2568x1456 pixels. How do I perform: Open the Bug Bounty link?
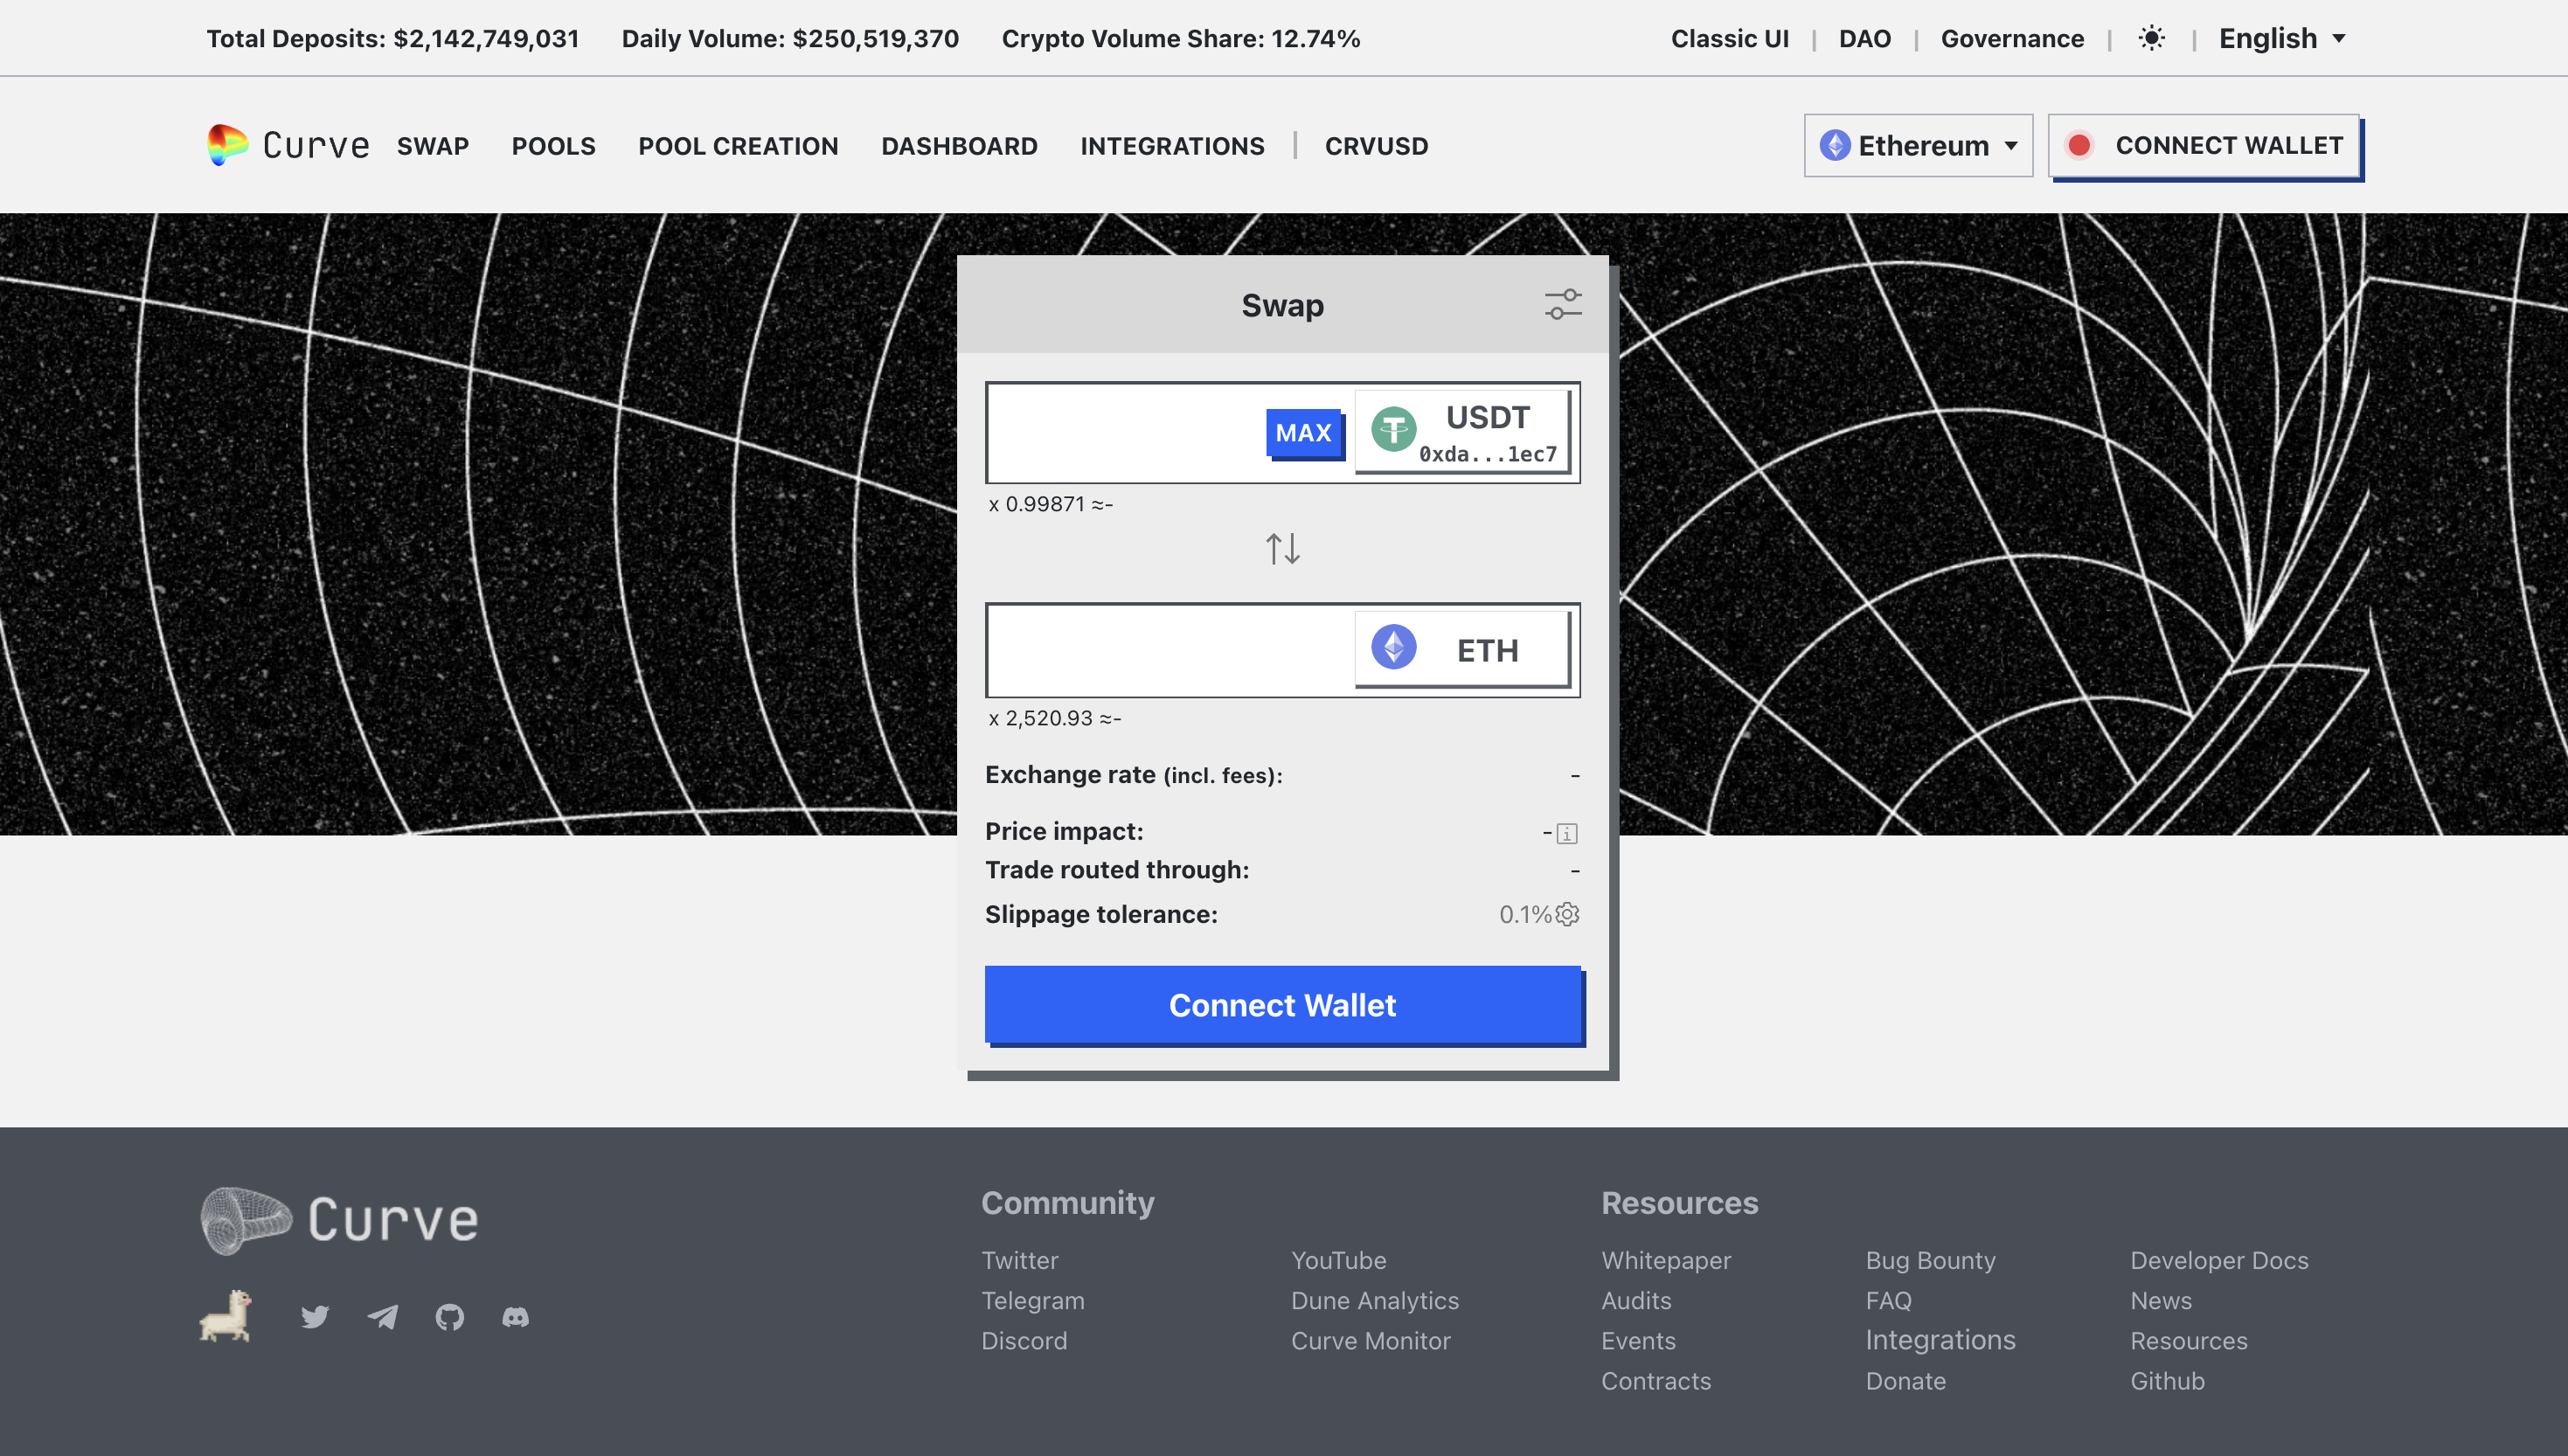1930,1260
